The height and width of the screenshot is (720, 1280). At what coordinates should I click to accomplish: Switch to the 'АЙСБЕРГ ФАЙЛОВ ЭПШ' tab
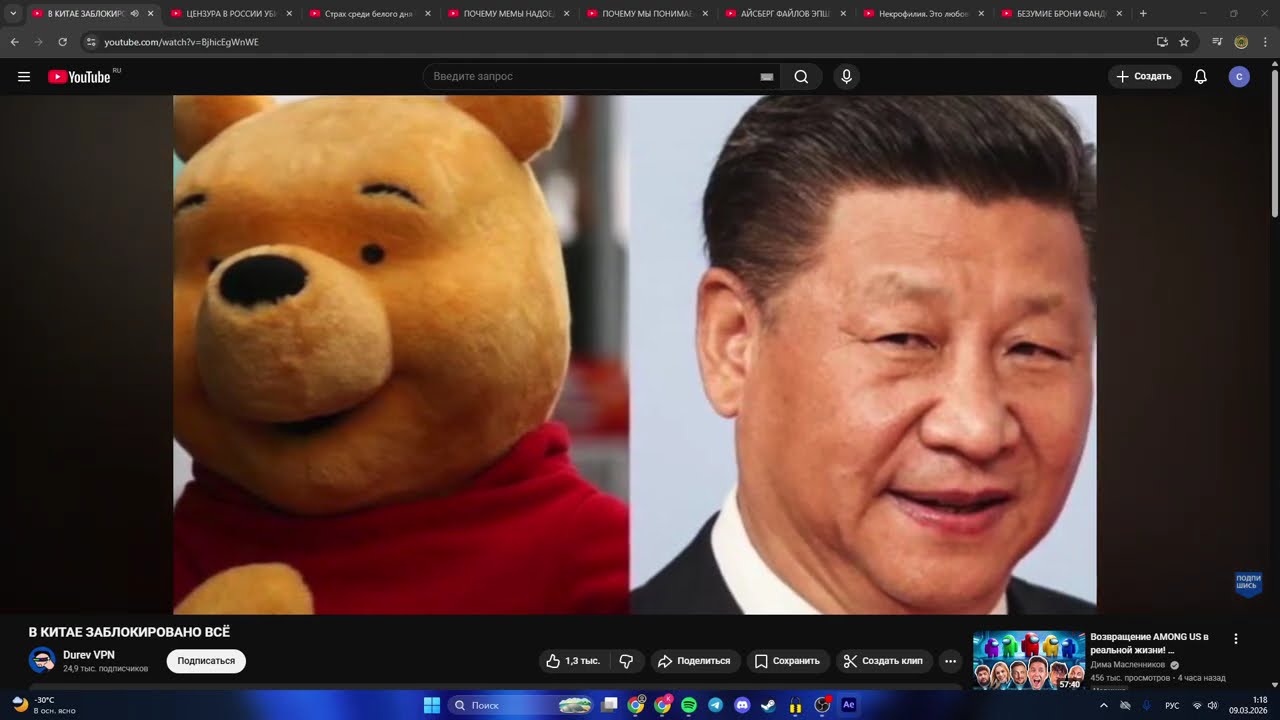pyautogui.click(x=784, y=14)
